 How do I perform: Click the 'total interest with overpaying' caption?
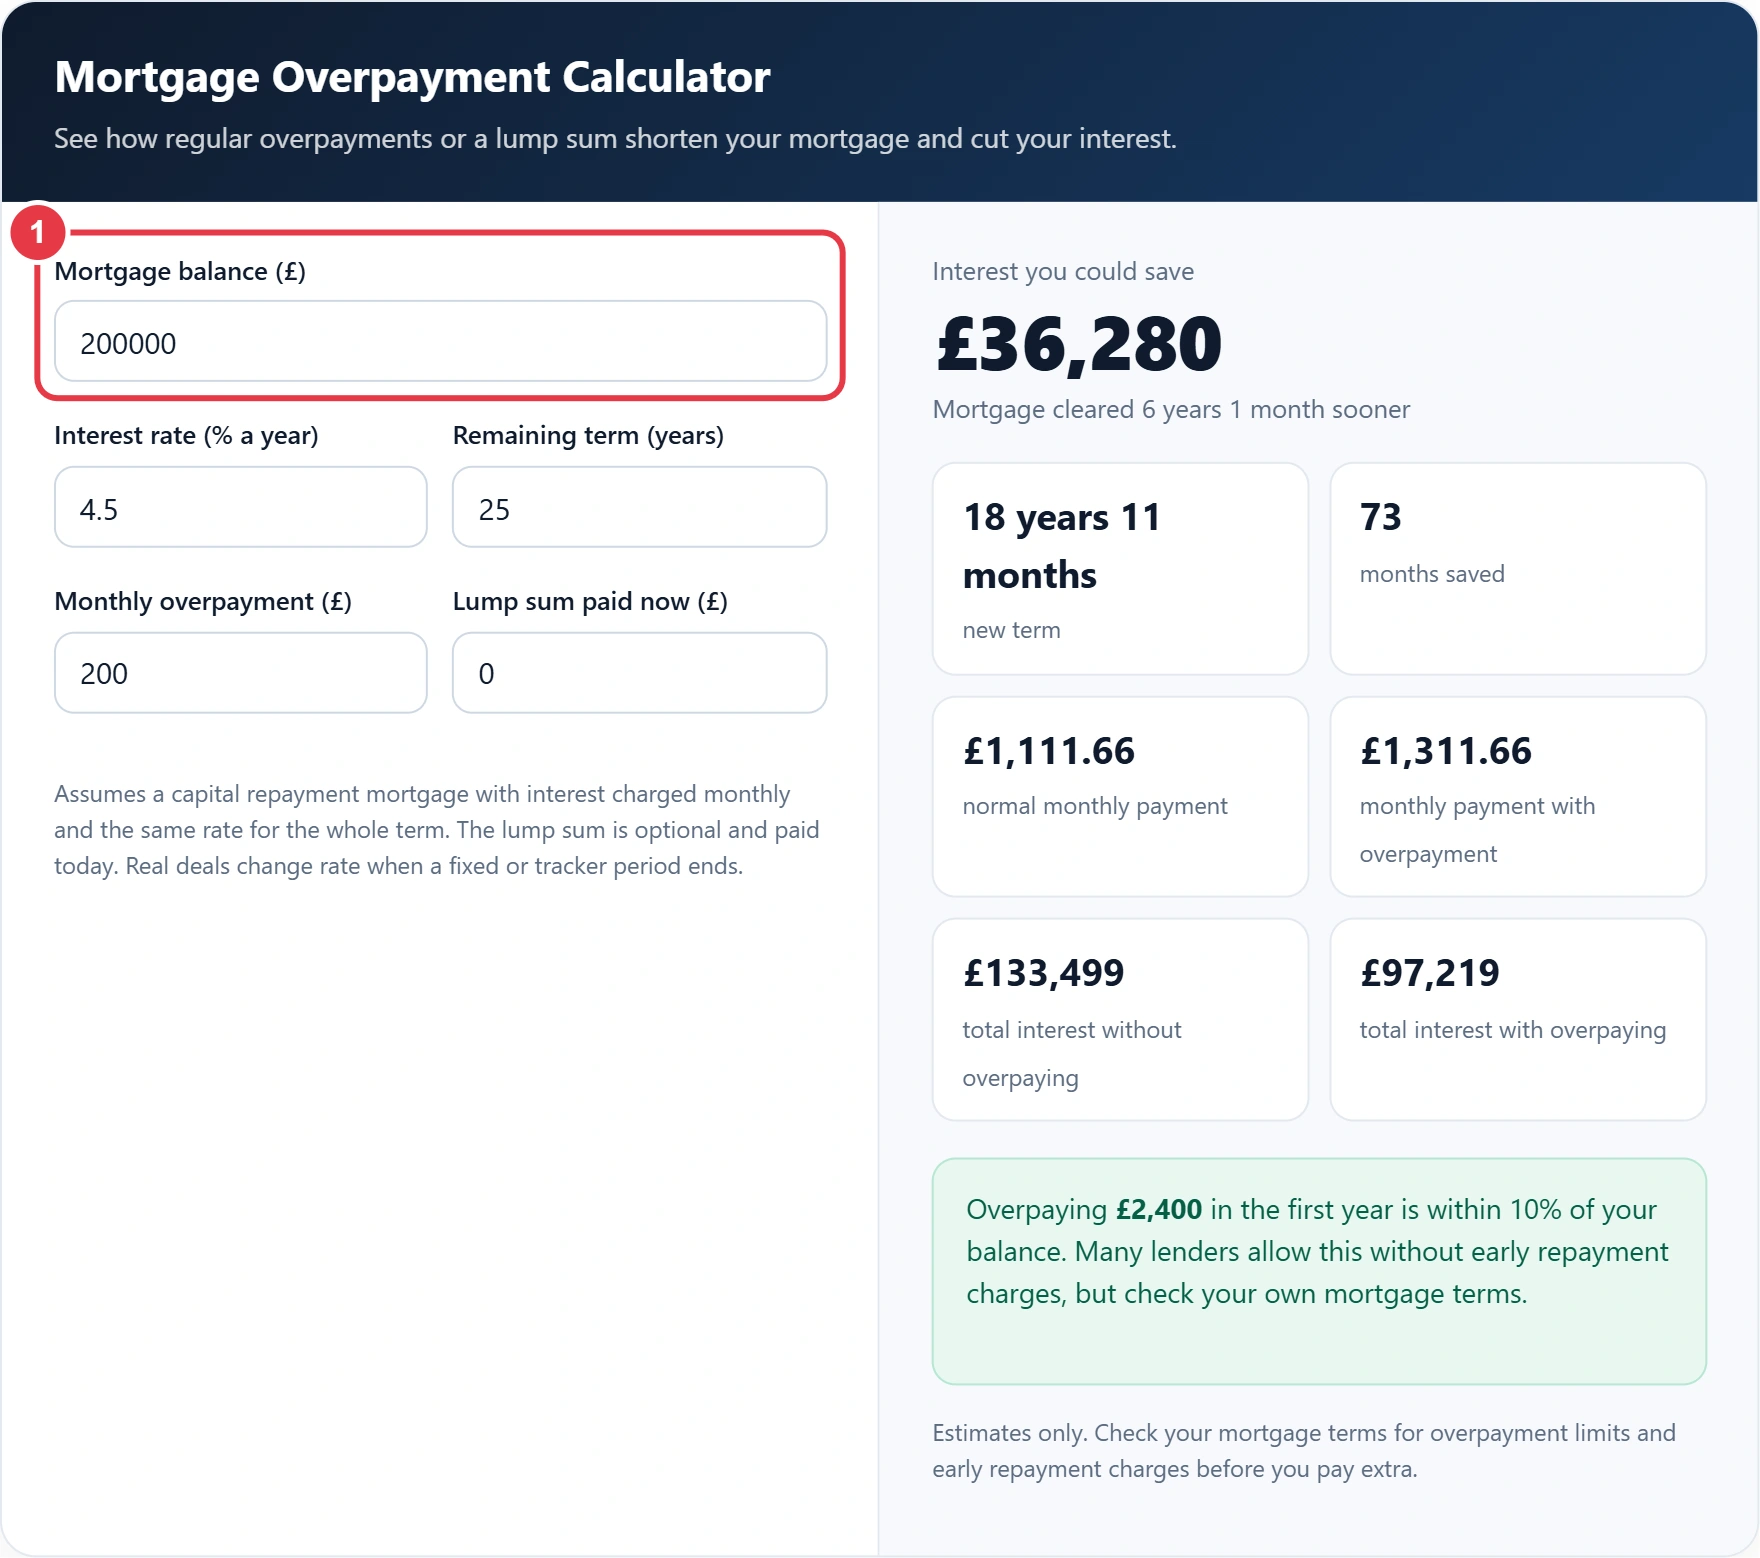pos(1513,1030)
